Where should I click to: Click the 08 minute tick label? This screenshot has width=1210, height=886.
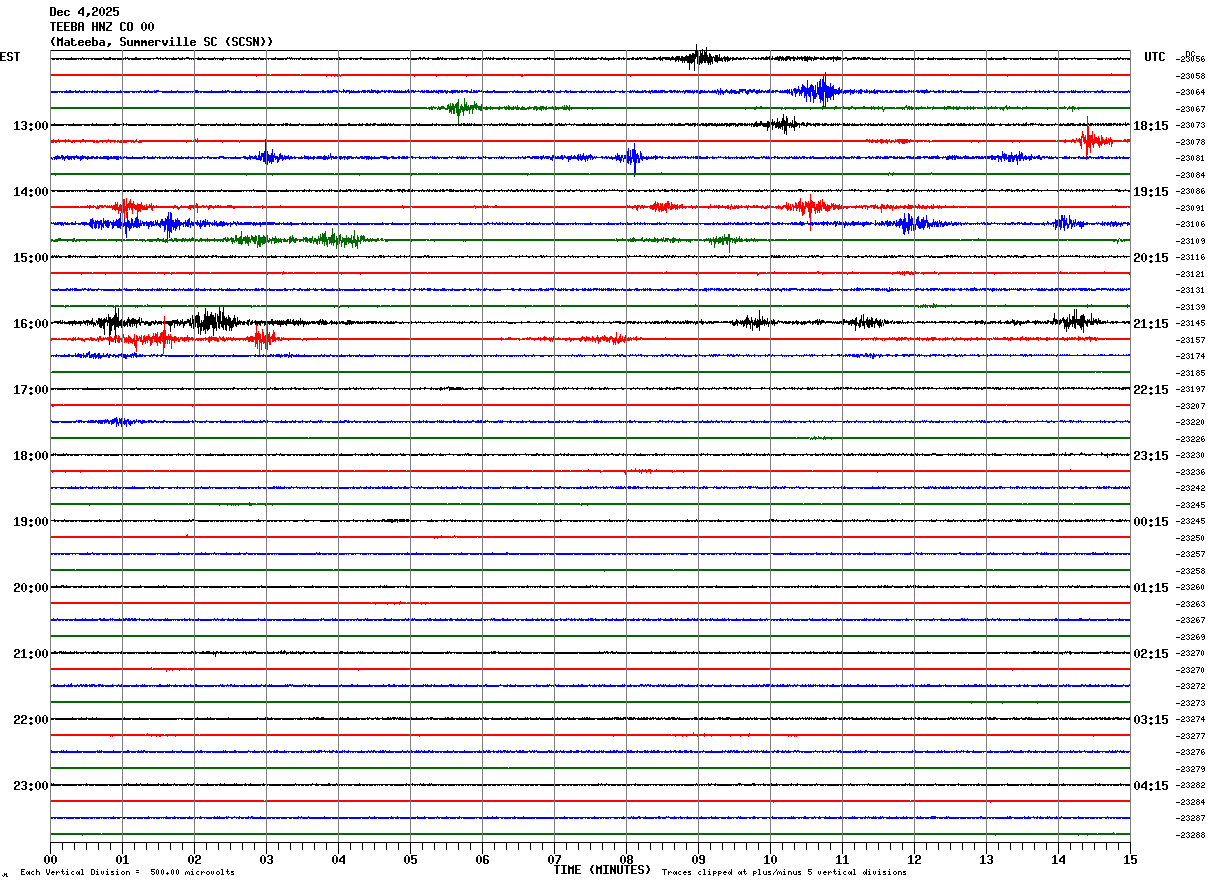click(x=626, y=860)
